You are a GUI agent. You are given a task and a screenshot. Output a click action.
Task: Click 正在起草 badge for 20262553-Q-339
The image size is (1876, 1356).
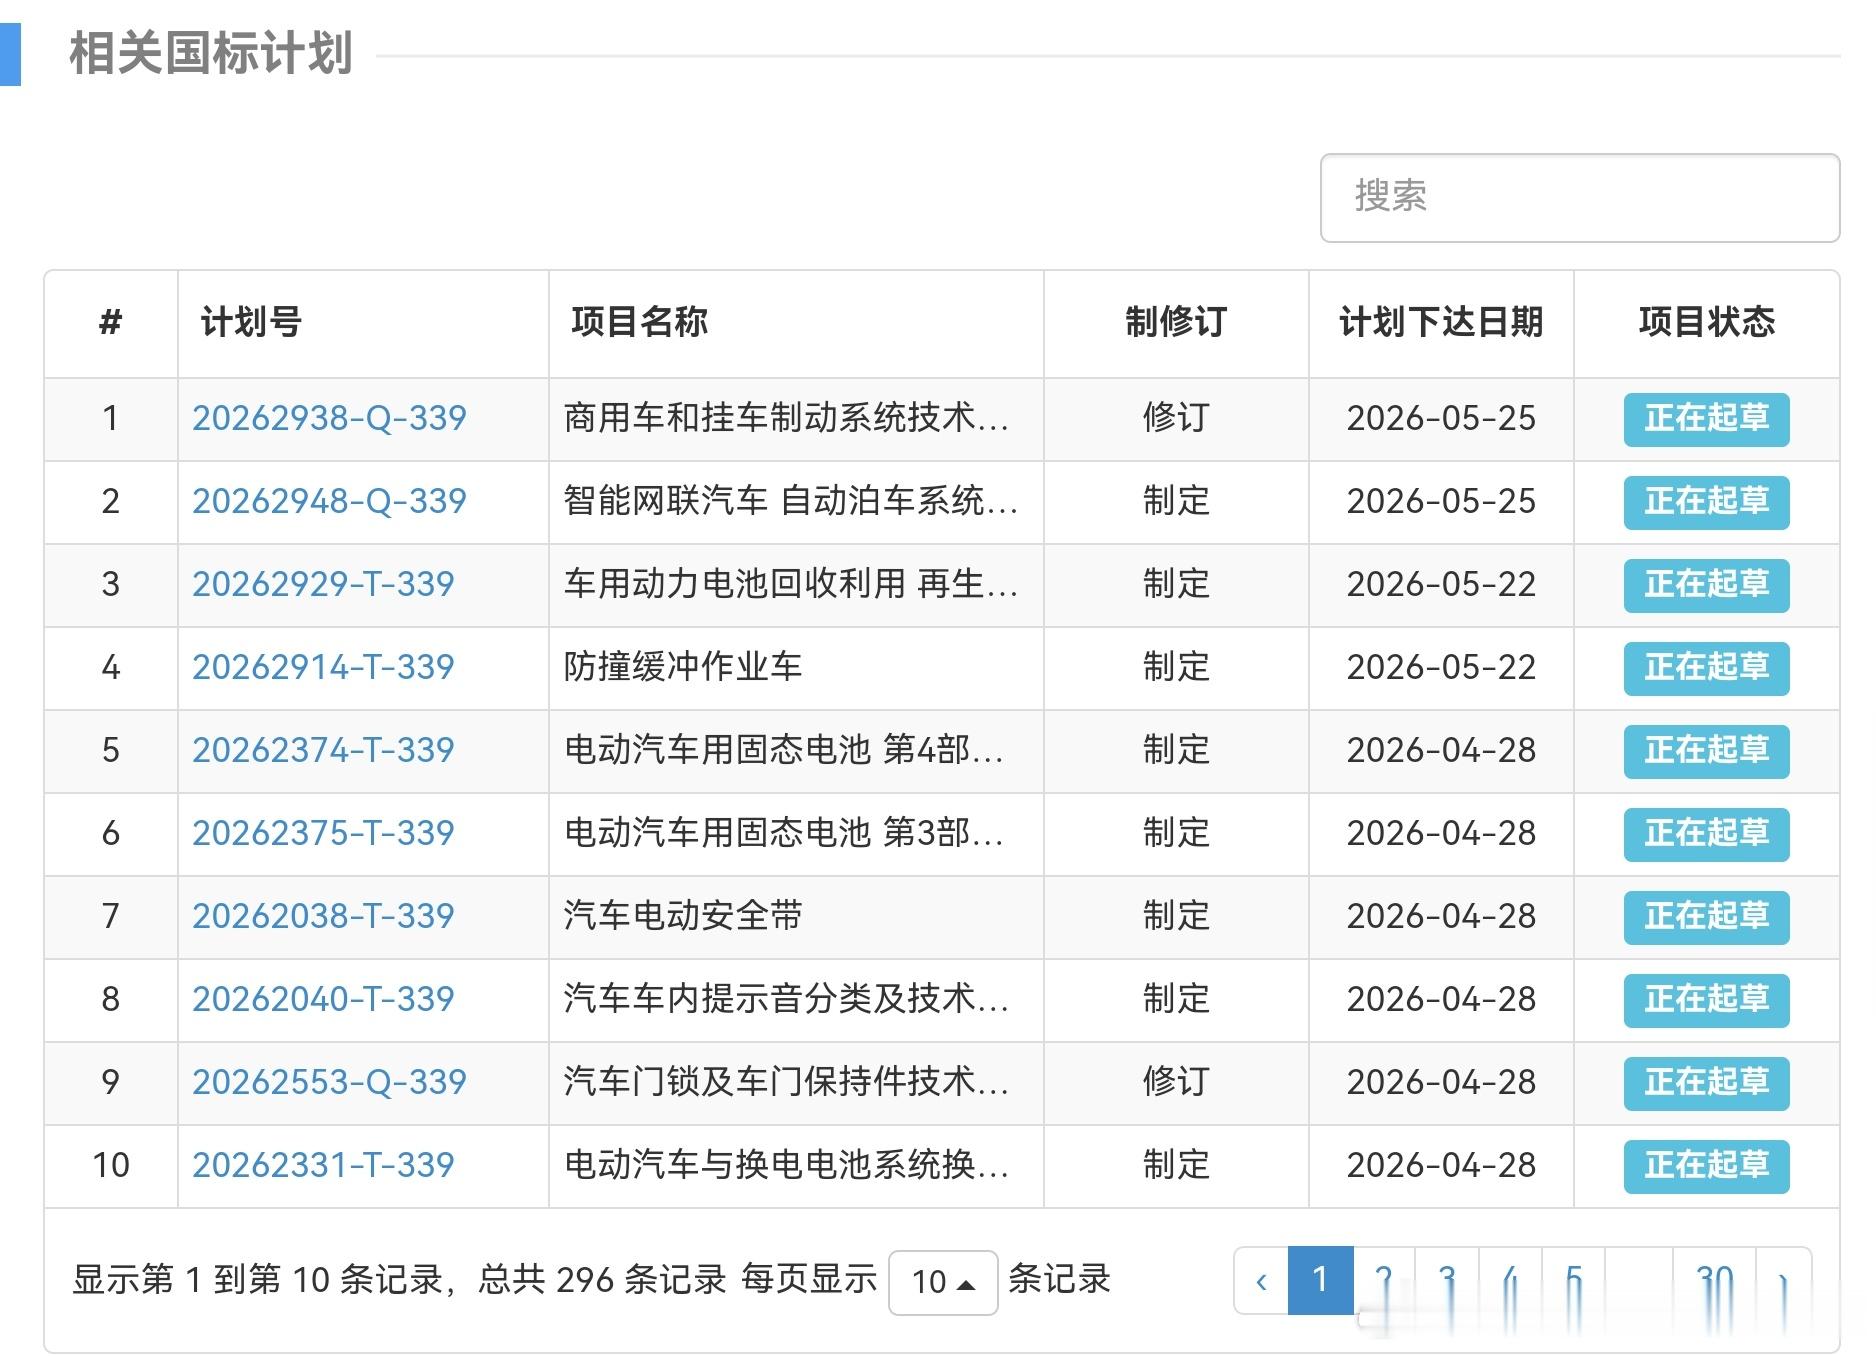pos(1706,1083)
